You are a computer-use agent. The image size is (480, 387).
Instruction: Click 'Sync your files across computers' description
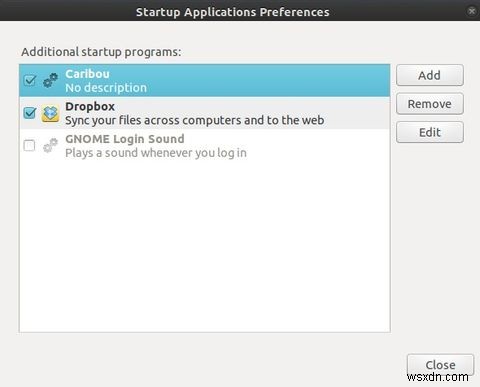coord(195,120)
